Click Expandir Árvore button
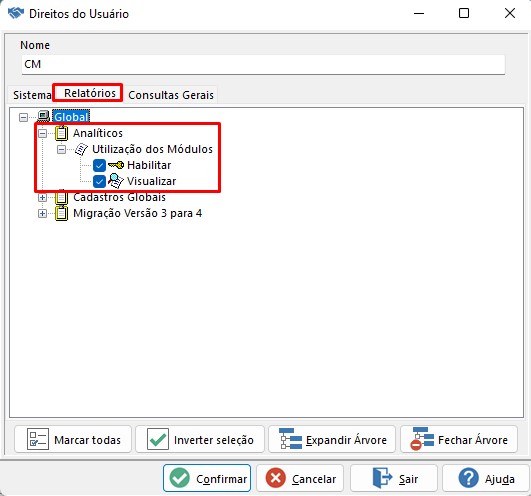The width and height of the screenshot is (531, 496). [x=332, y=439]
